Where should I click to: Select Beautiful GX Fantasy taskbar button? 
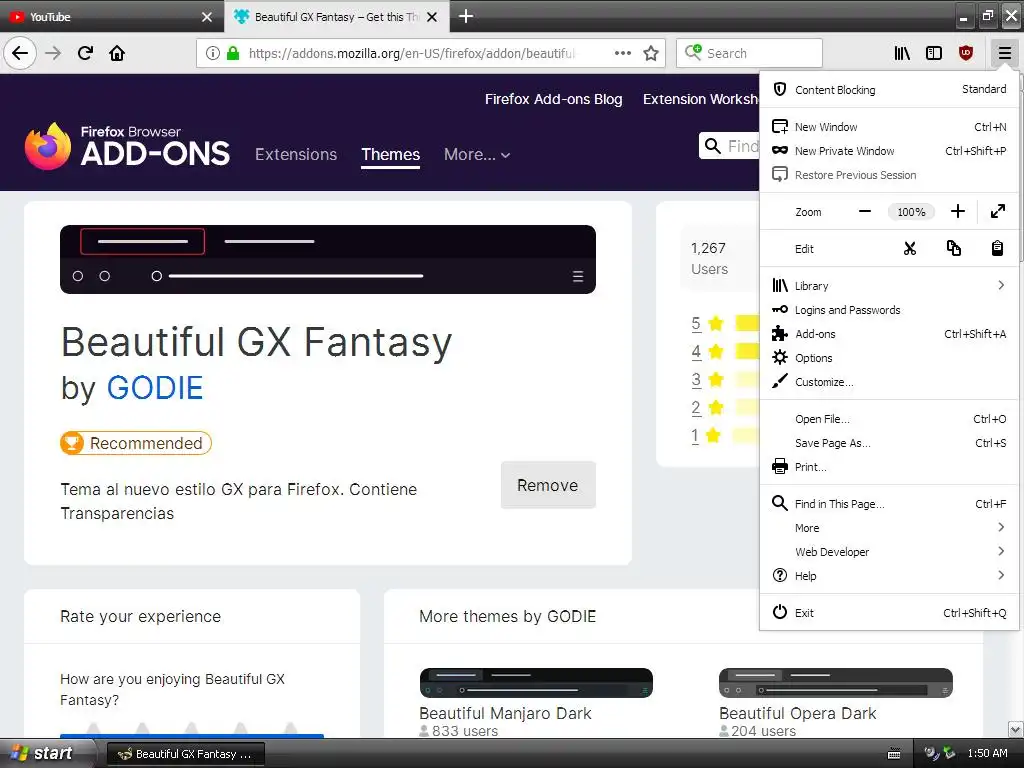186,754
